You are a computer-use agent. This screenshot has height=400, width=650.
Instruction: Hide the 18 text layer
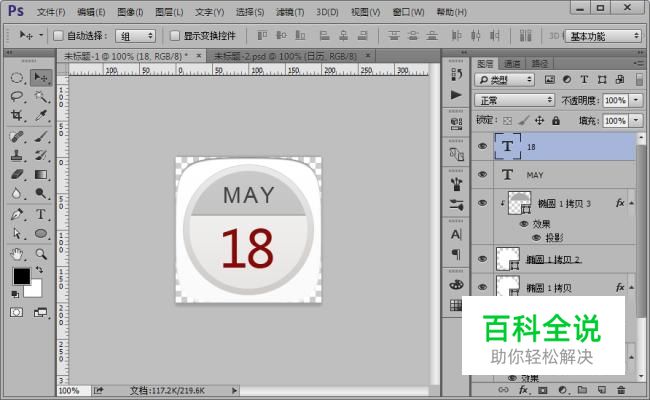482,146
